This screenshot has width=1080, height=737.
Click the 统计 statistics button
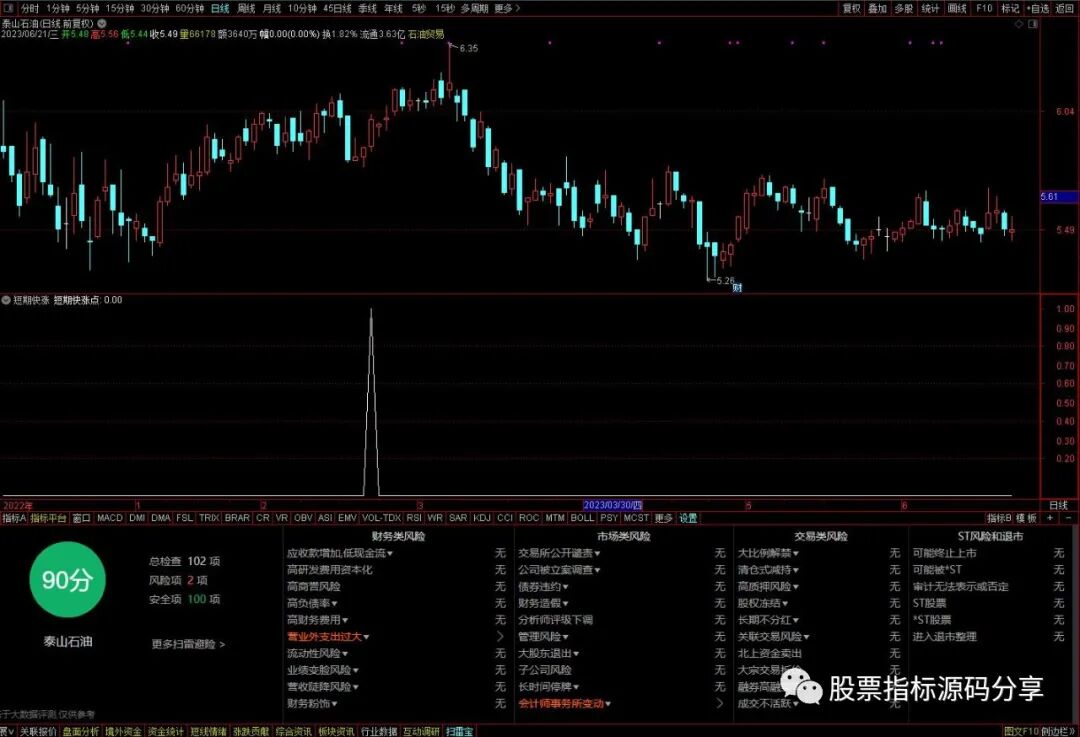931,8
